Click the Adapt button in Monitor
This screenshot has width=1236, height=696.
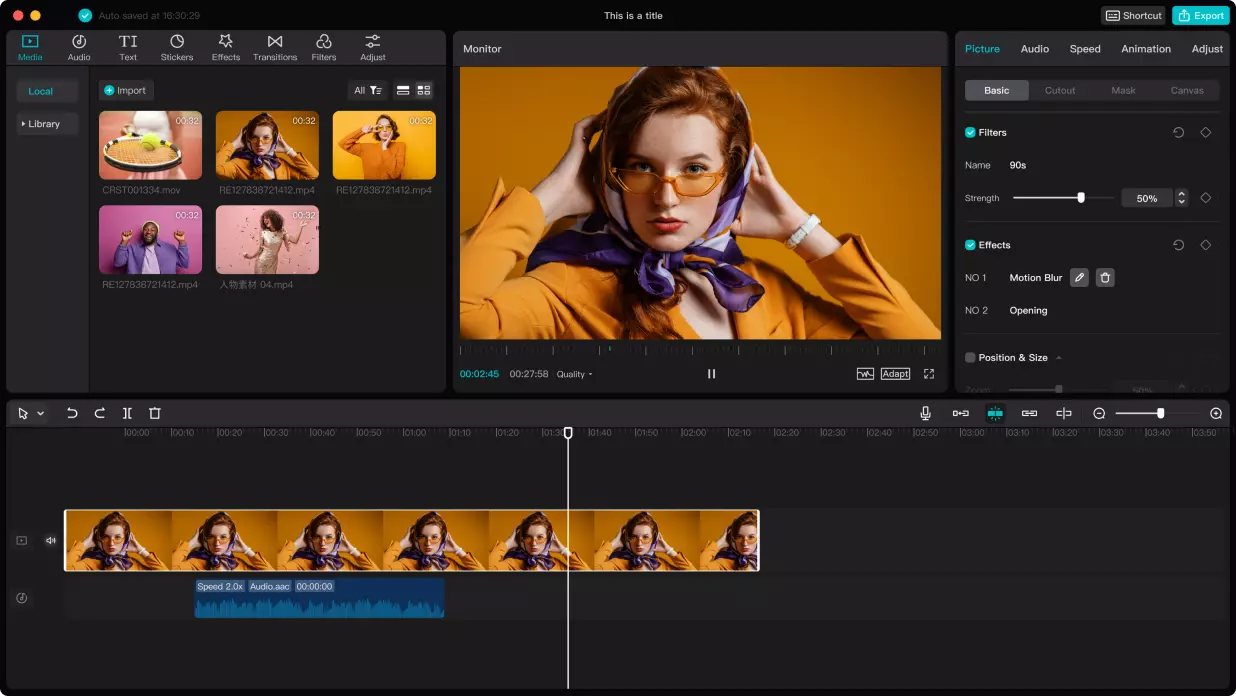(895, 374)
